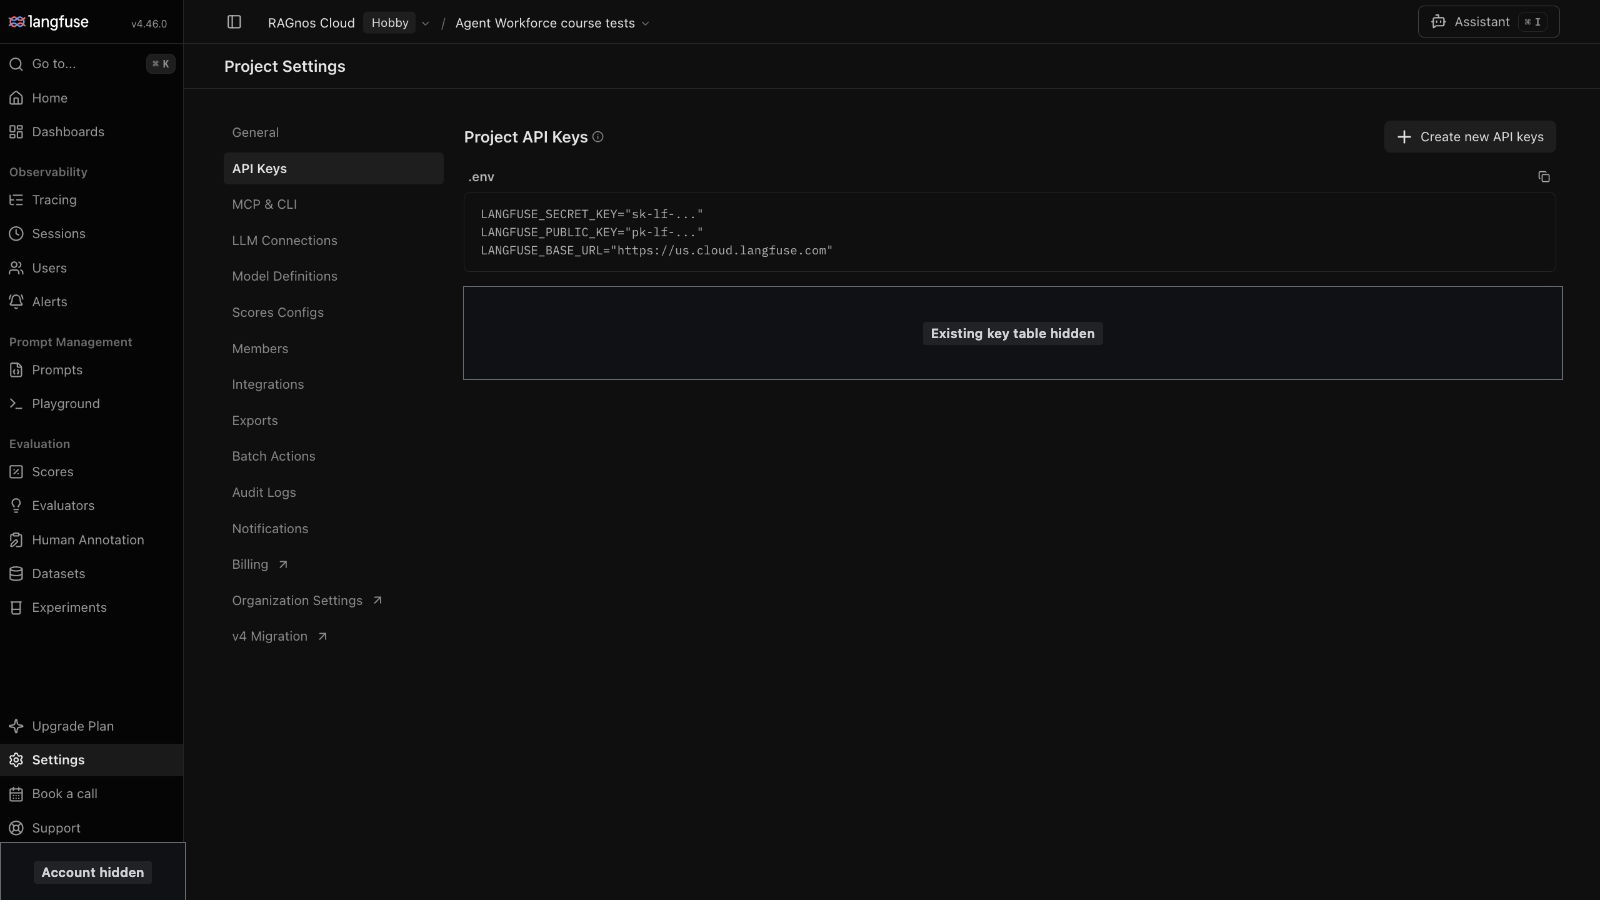The image size is (1600, 900).
Task: Open Scores page
Action: (92, 472)
